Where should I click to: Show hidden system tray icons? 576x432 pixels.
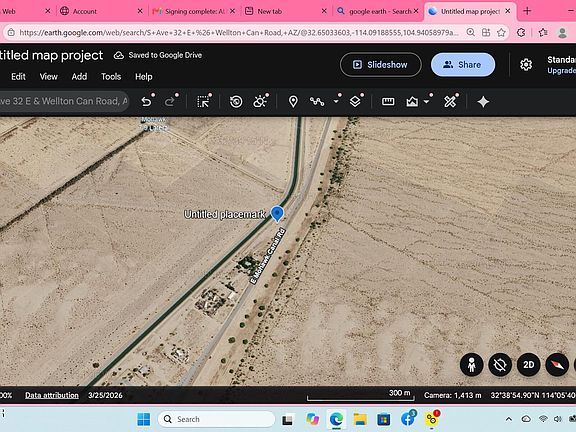coord(509,419)
